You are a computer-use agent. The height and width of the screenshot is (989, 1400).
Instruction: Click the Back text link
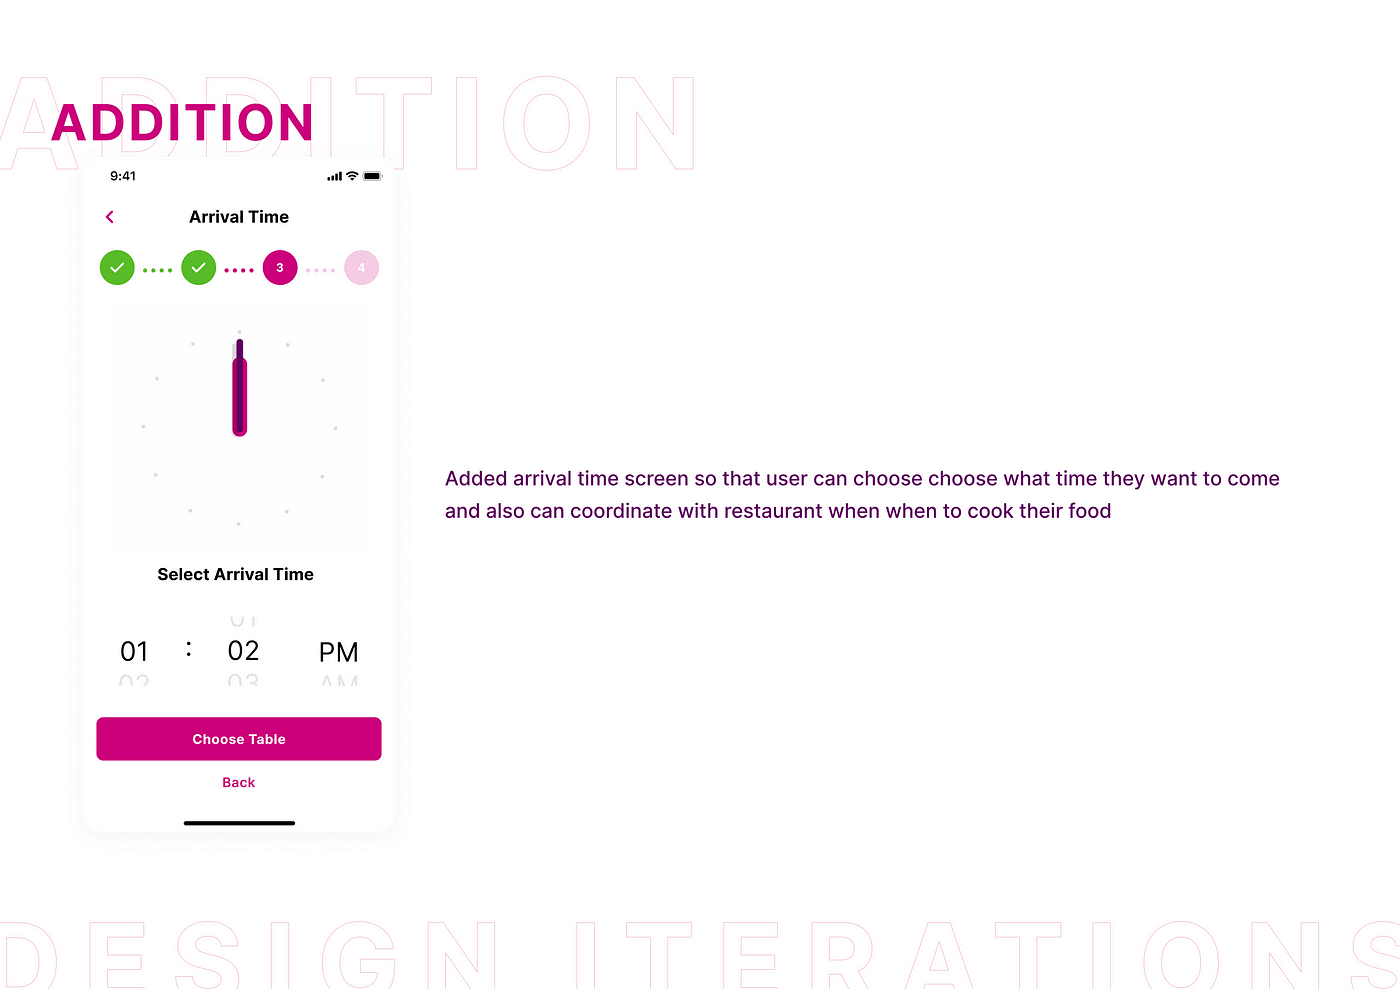pyautogui.click(x=239, y=783)
